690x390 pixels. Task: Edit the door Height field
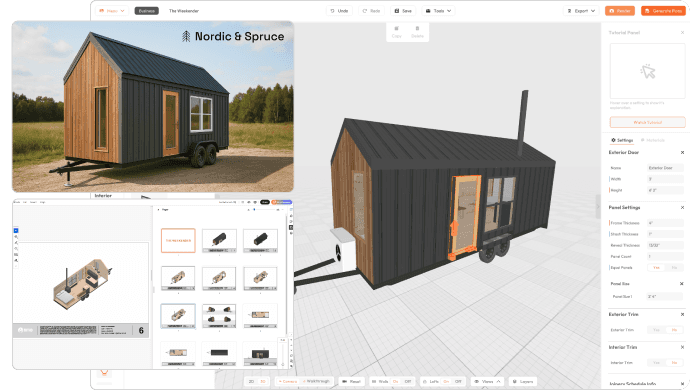(665, 190)
